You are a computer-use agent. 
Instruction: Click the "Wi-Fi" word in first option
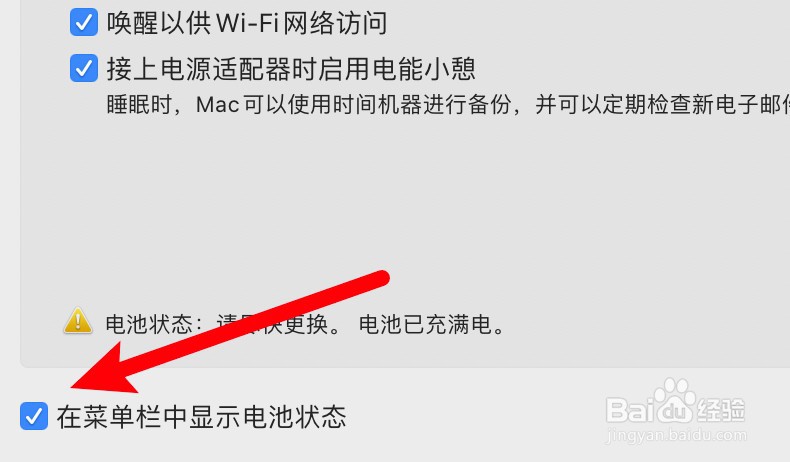point(247,23)
